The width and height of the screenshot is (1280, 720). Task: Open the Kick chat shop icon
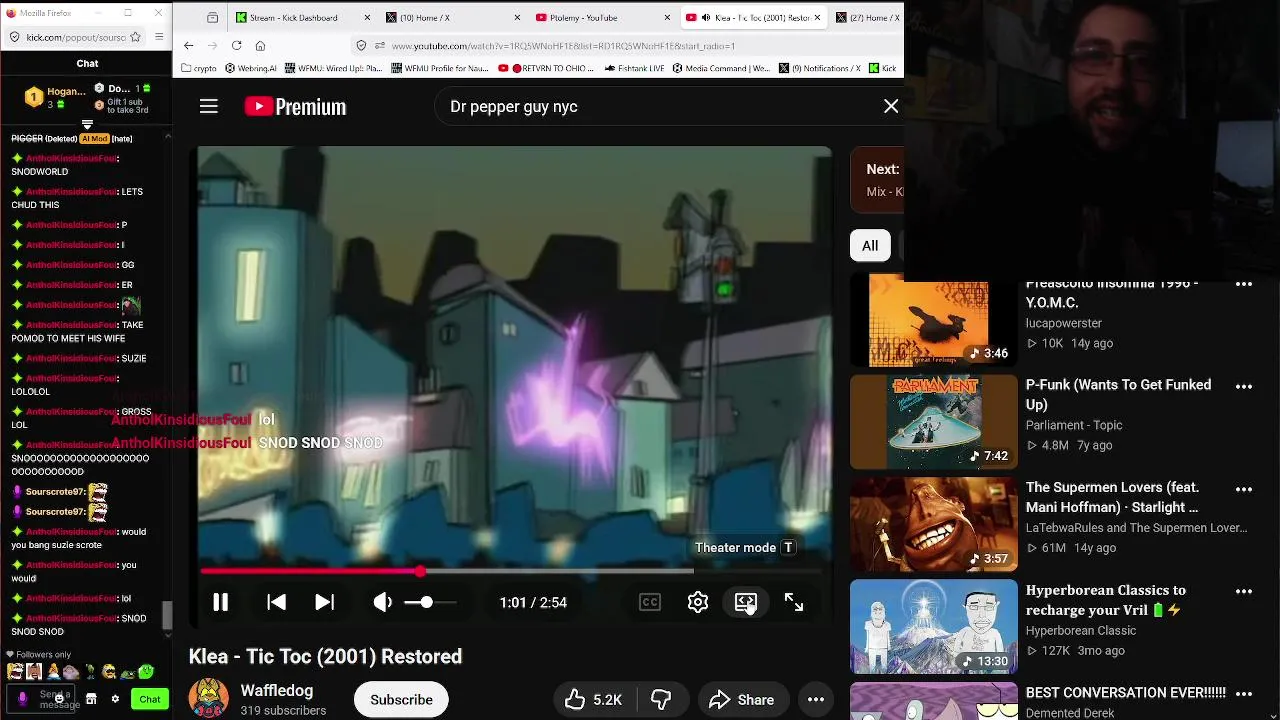click(91, 699)
